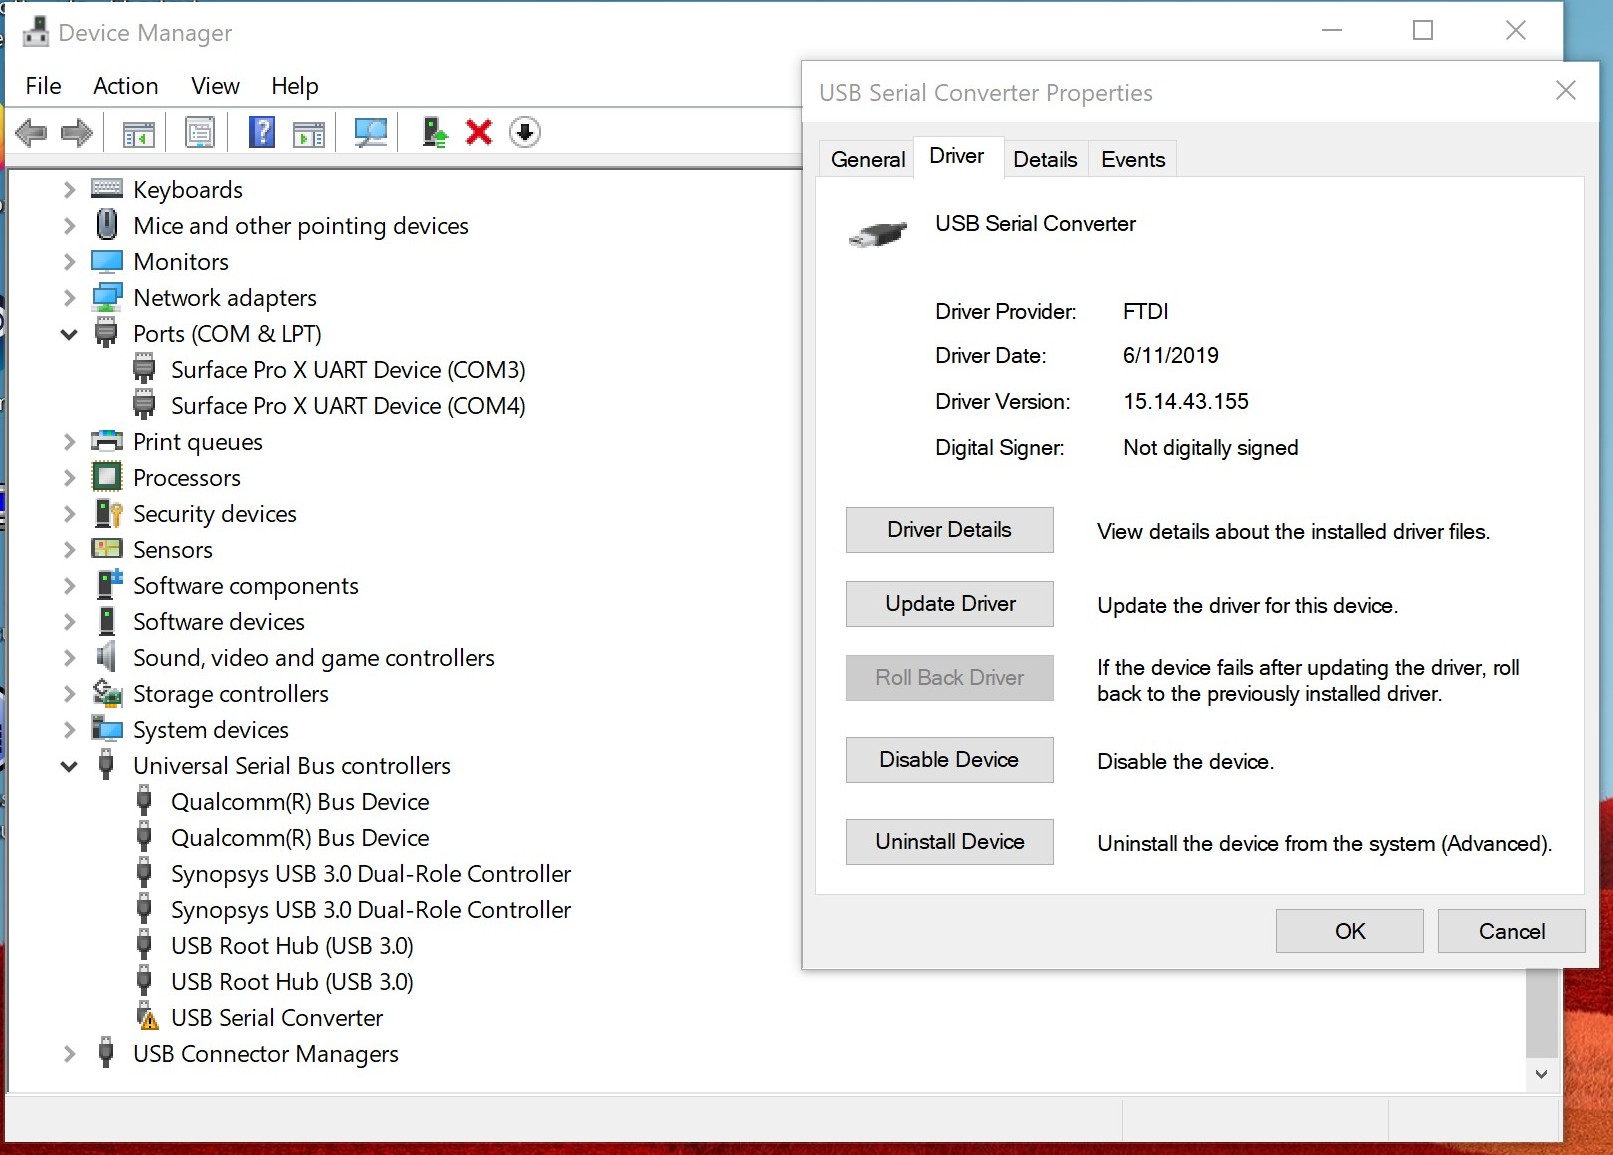
Task: Select the first USB Root Hub (USB 3.0)
Action: point(292,946)
